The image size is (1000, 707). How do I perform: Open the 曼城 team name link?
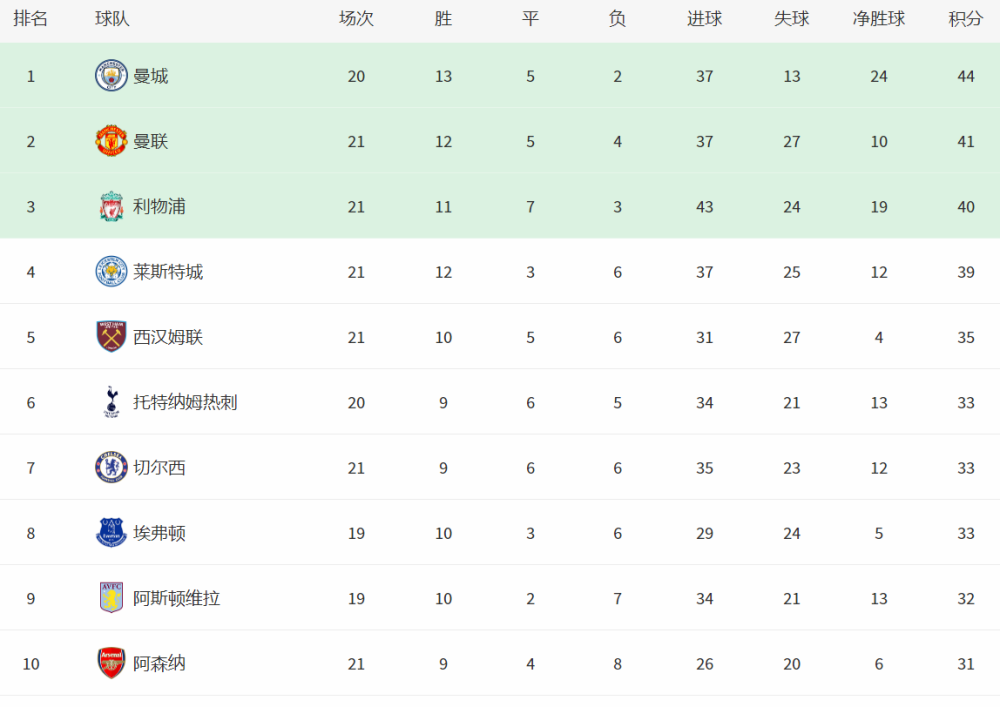(x=151, y=77)
